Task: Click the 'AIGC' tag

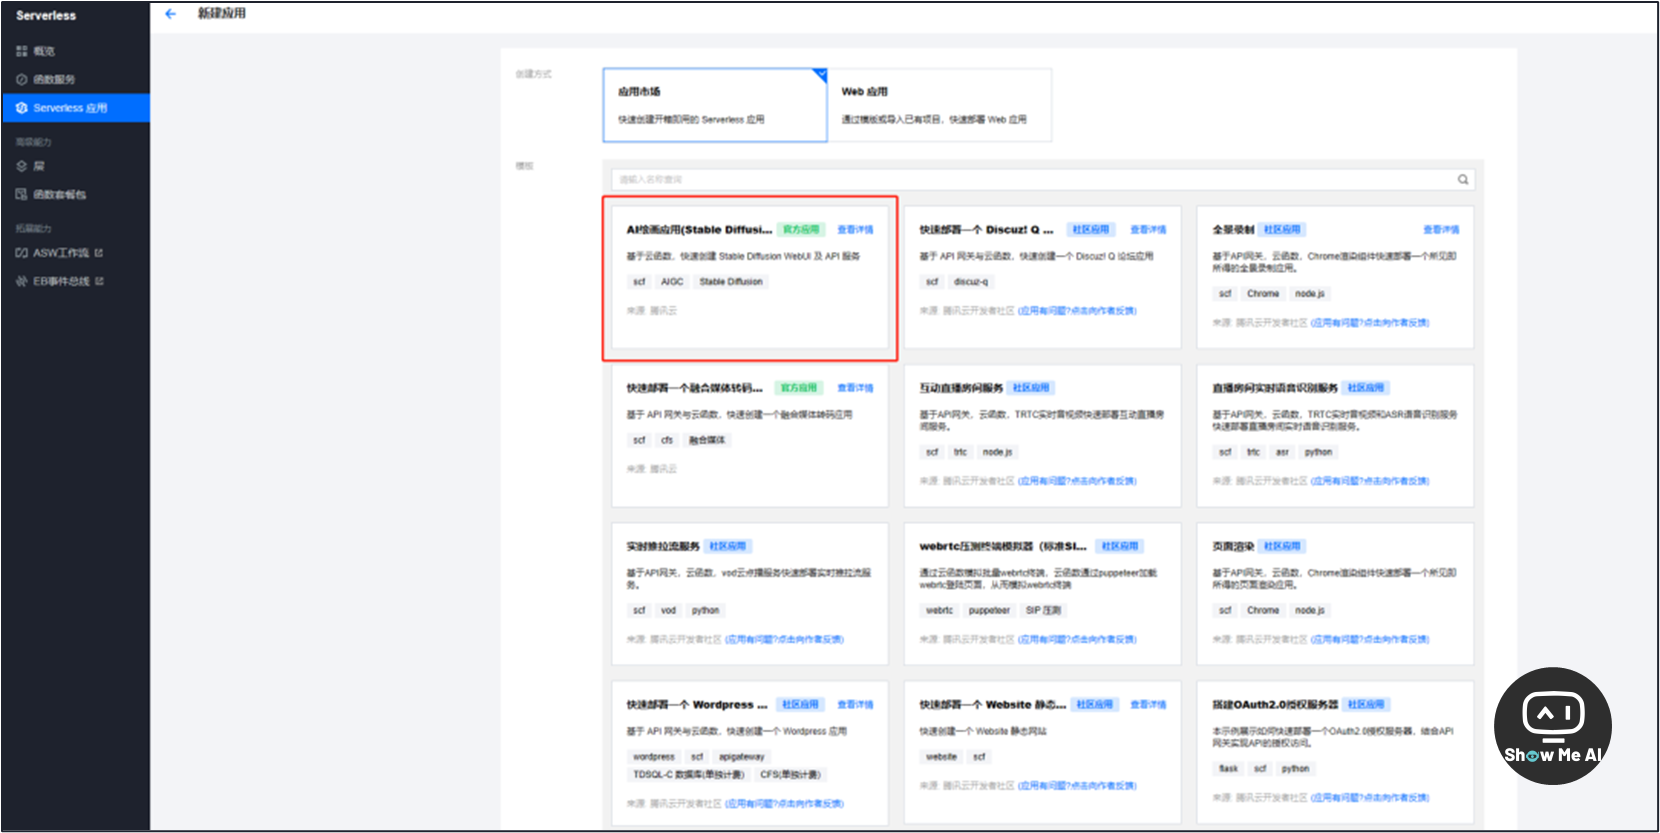Action: click(x=672, y=282)
